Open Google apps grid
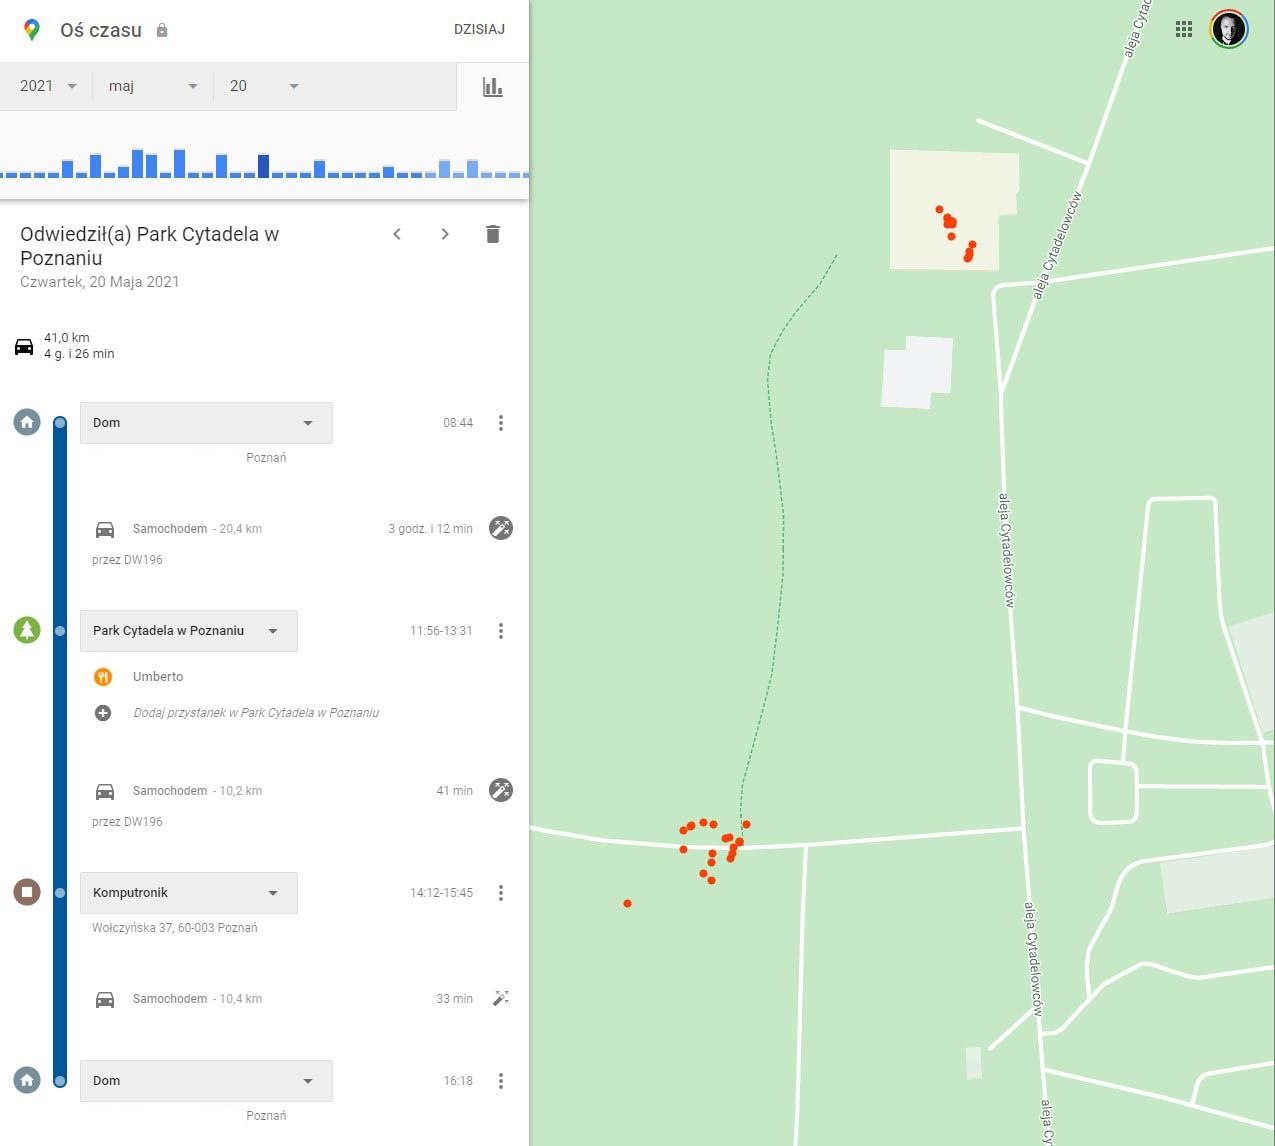Screen dimensions: 1275x1146 coord(1184,29)
